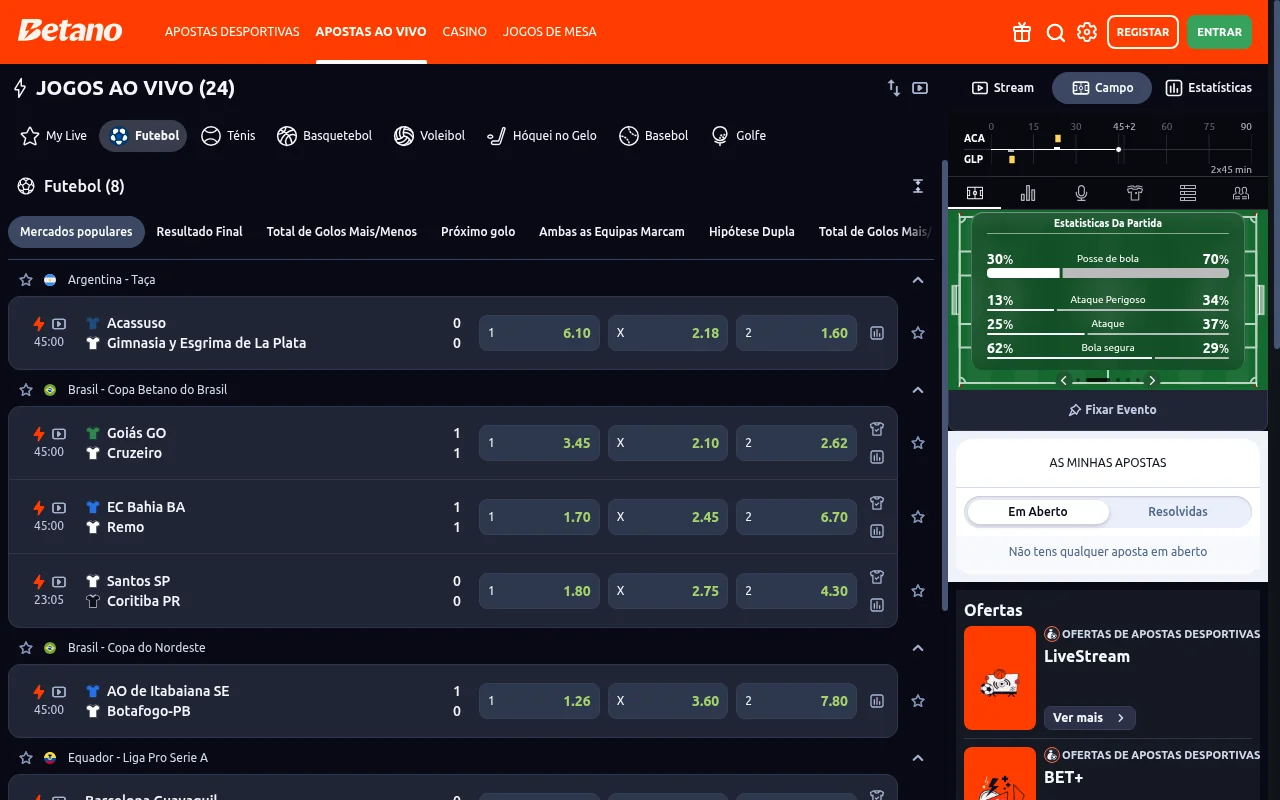Screen dimensions: 1280x800
Task: Click the Posse de bola progress bar
Action: click(1108, 273)
